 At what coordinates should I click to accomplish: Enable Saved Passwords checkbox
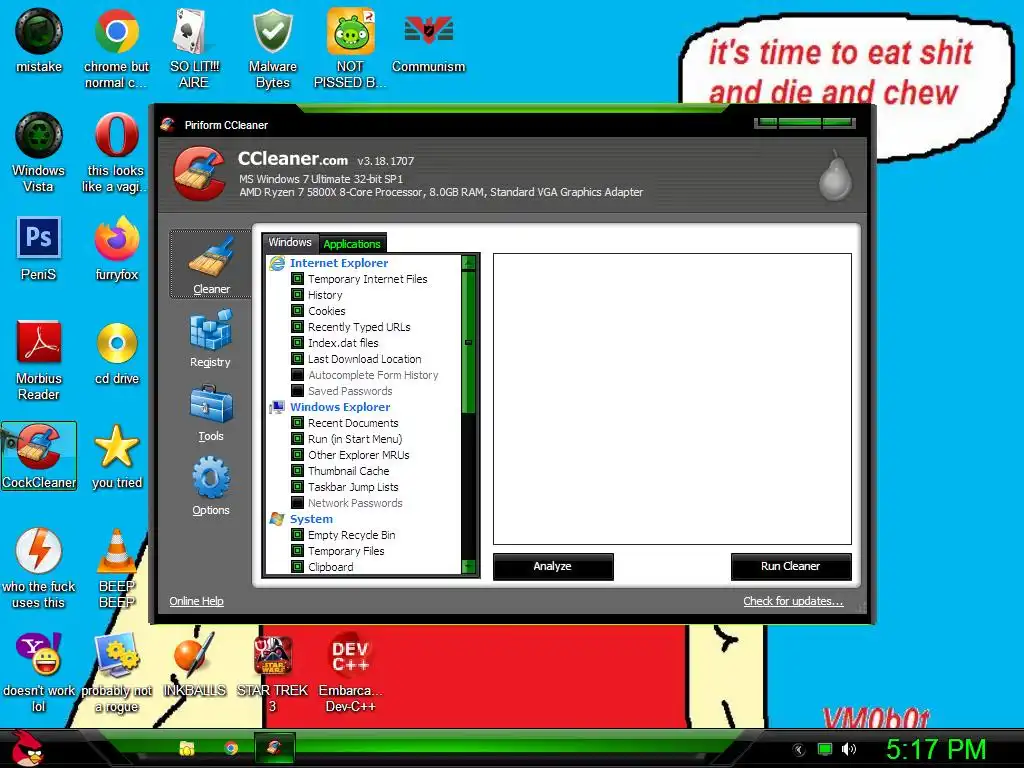[297, 391]
